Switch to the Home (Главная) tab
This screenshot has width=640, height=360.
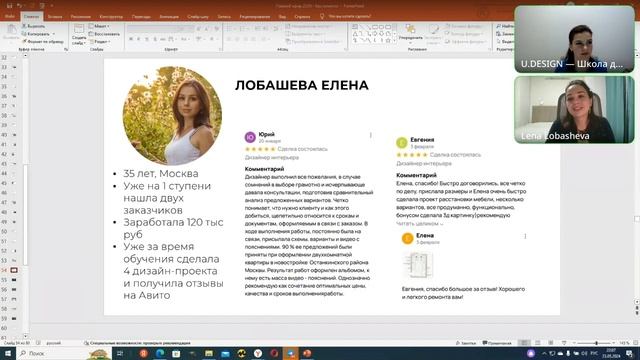pyautogui.click(x=31, y=16)
